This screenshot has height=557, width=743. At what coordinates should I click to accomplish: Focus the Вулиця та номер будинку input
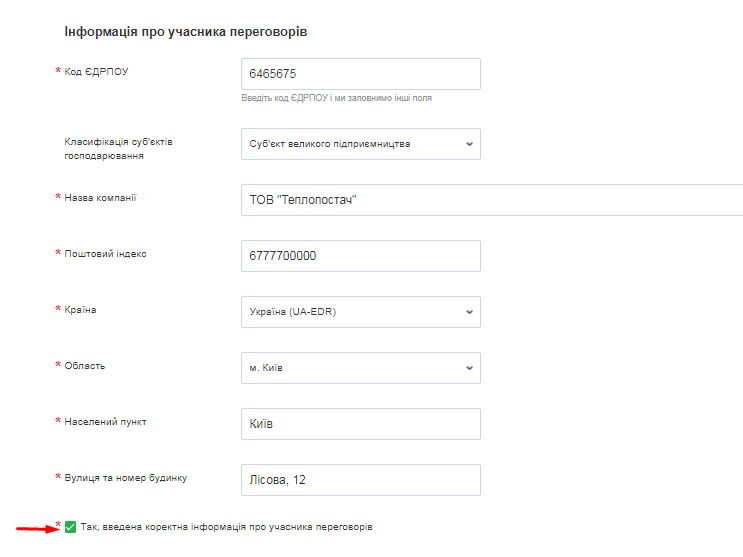[x=360, y=480]
